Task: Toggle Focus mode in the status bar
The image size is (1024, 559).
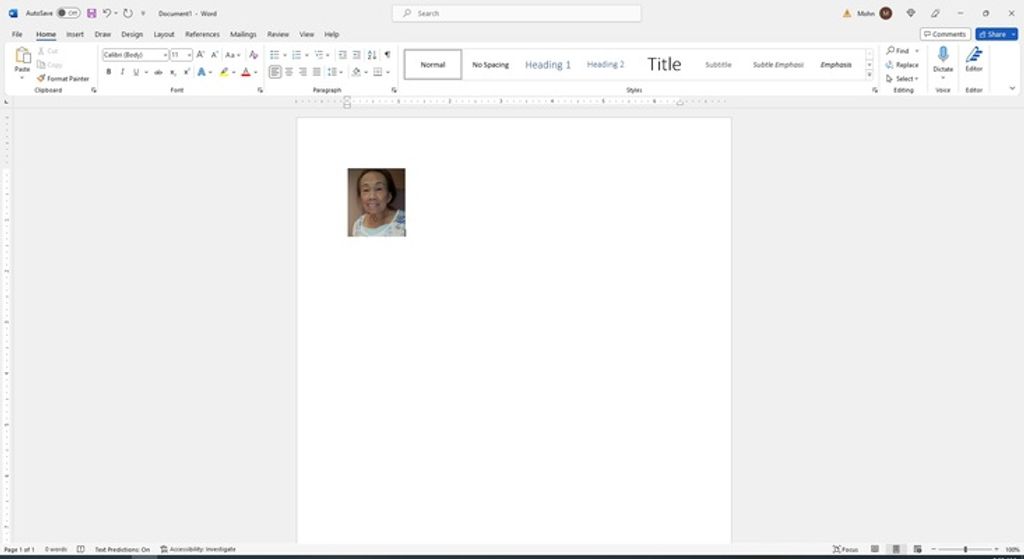Action: click(846, 549)
